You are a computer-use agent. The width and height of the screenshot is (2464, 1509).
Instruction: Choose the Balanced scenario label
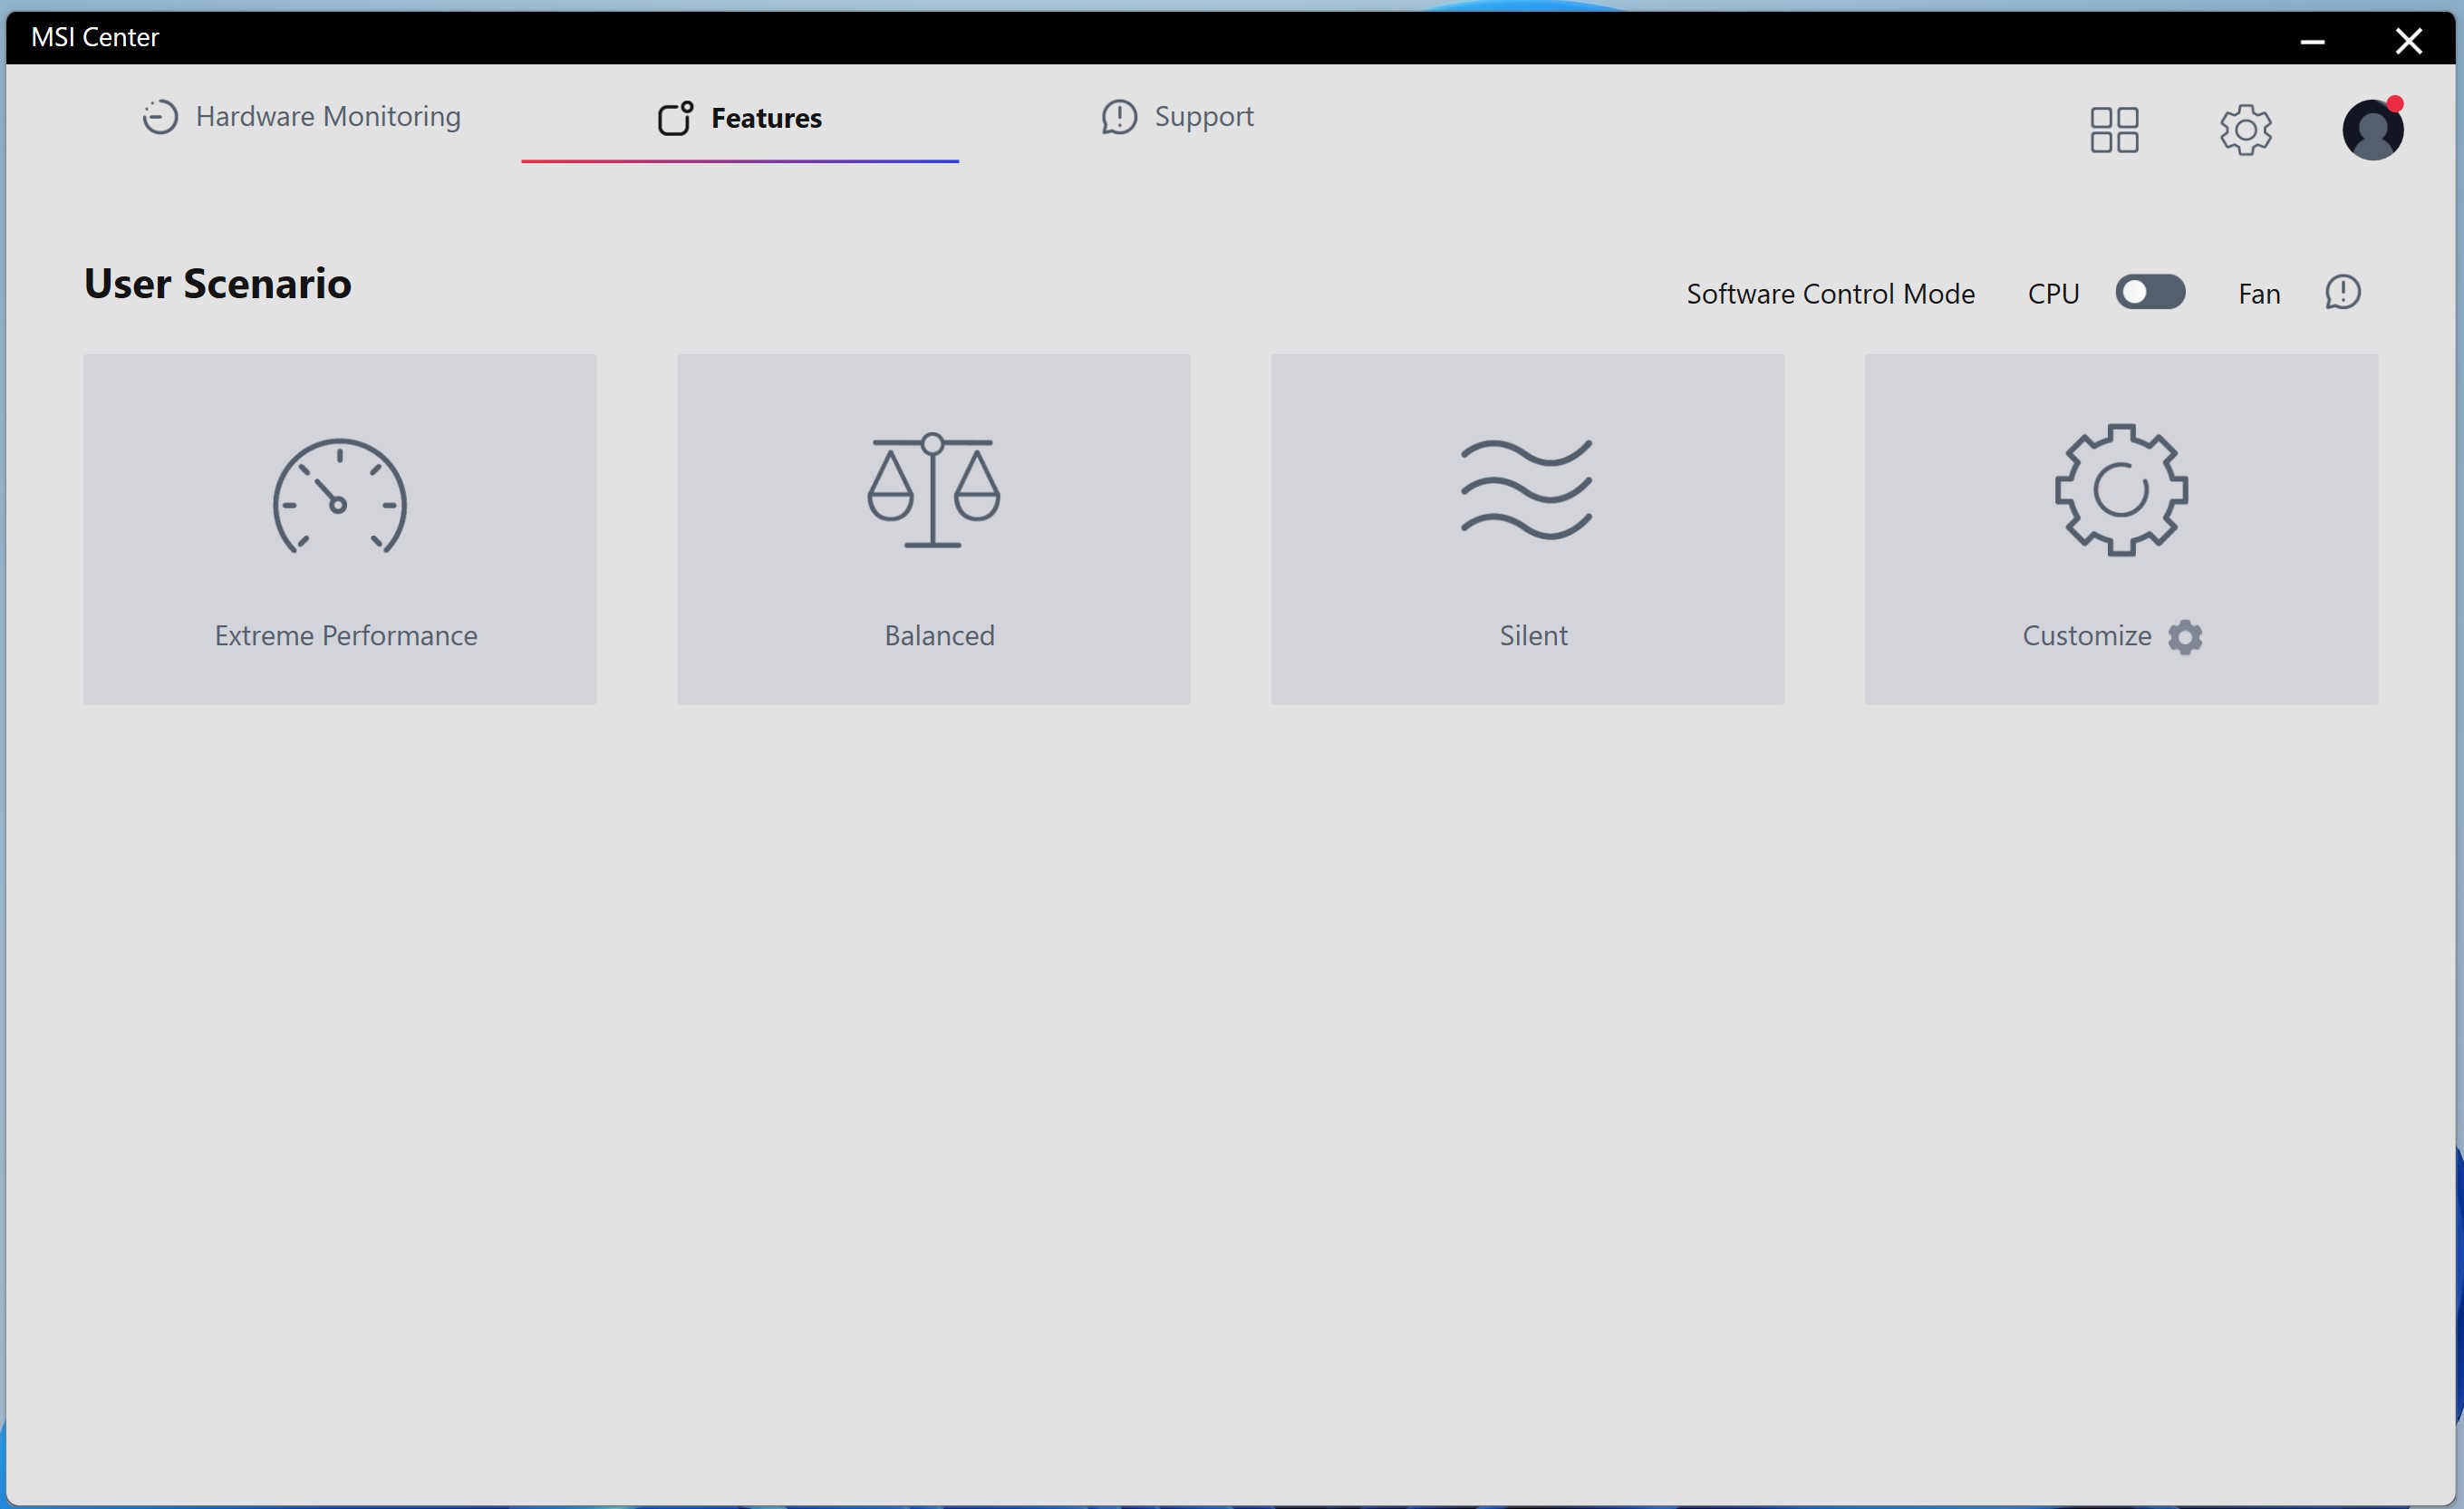pos(939,636)
